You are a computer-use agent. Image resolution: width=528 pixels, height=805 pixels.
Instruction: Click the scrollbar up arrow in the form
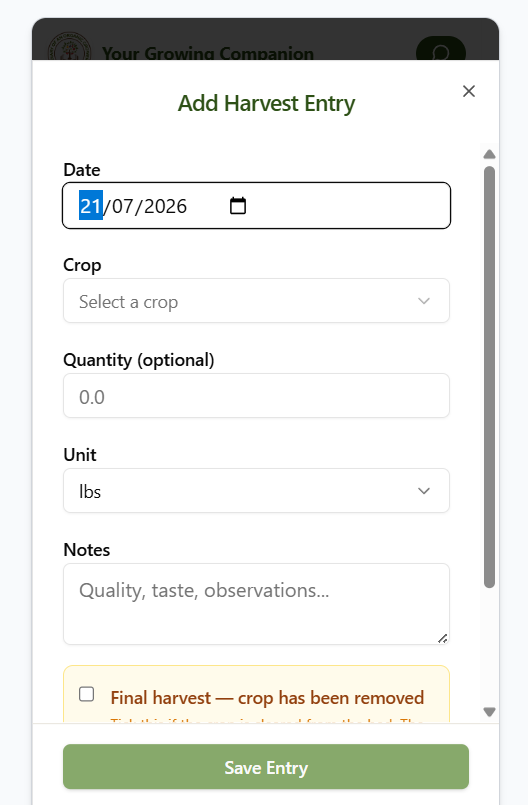click(x=489, y=154)
